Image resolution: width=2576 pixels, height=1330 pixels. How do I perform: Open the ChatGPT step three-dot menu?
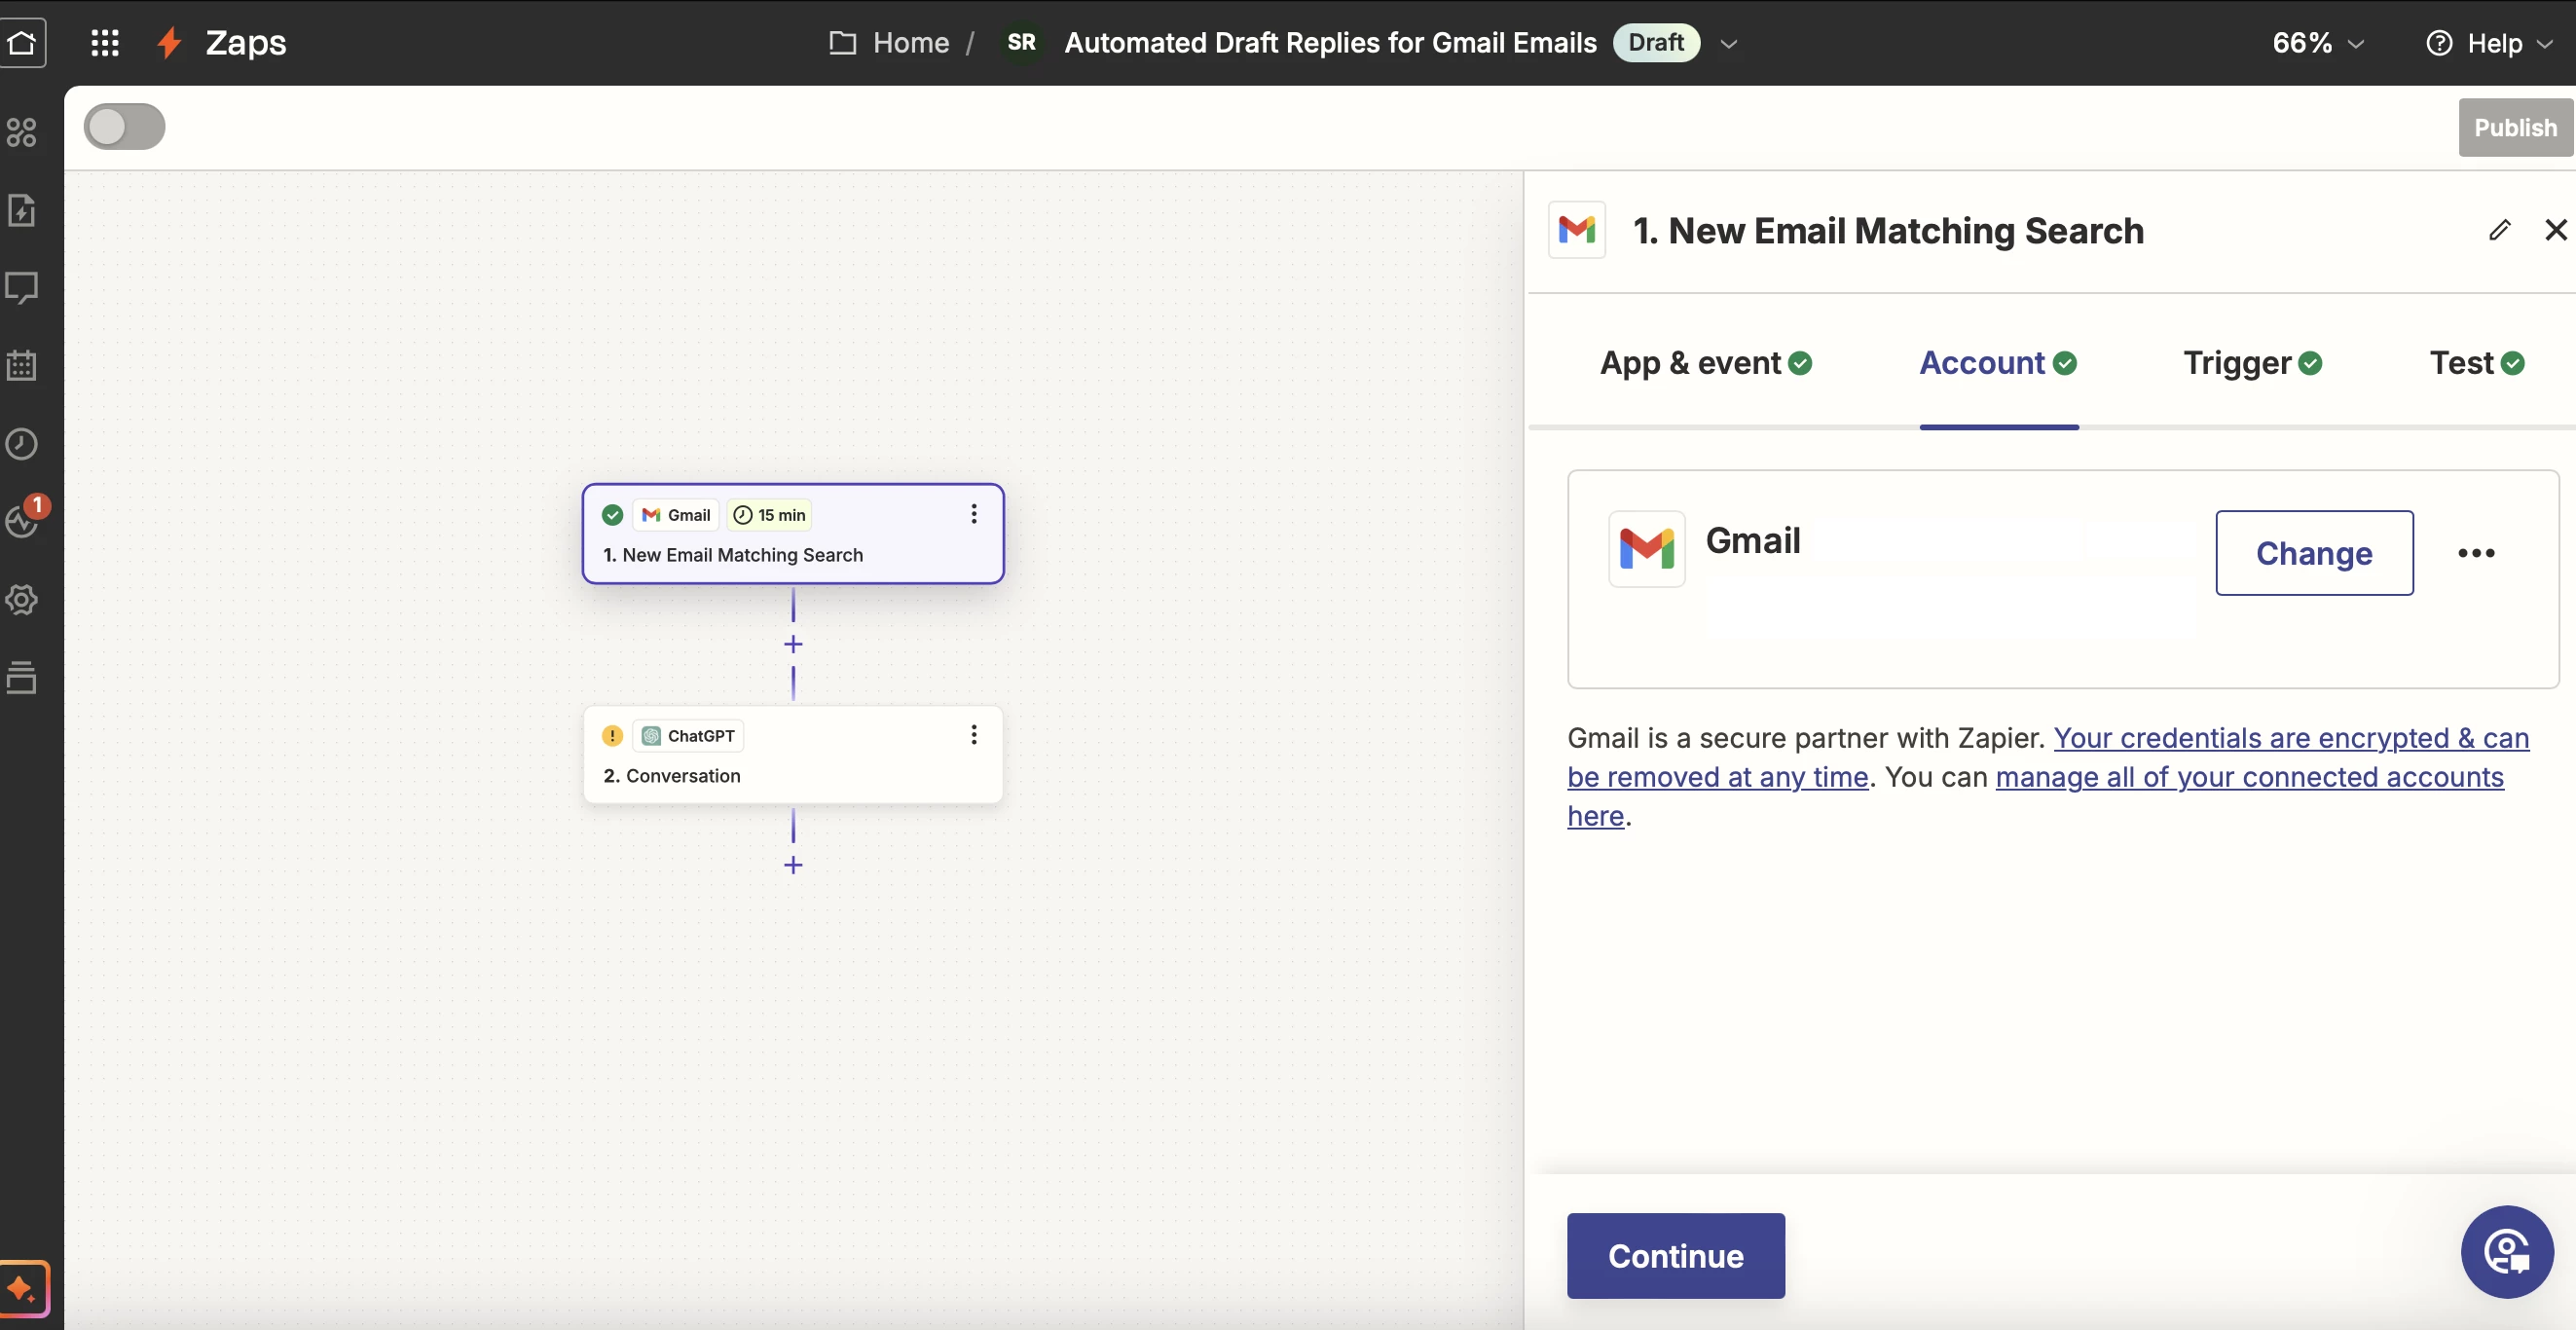pos(973,735)
